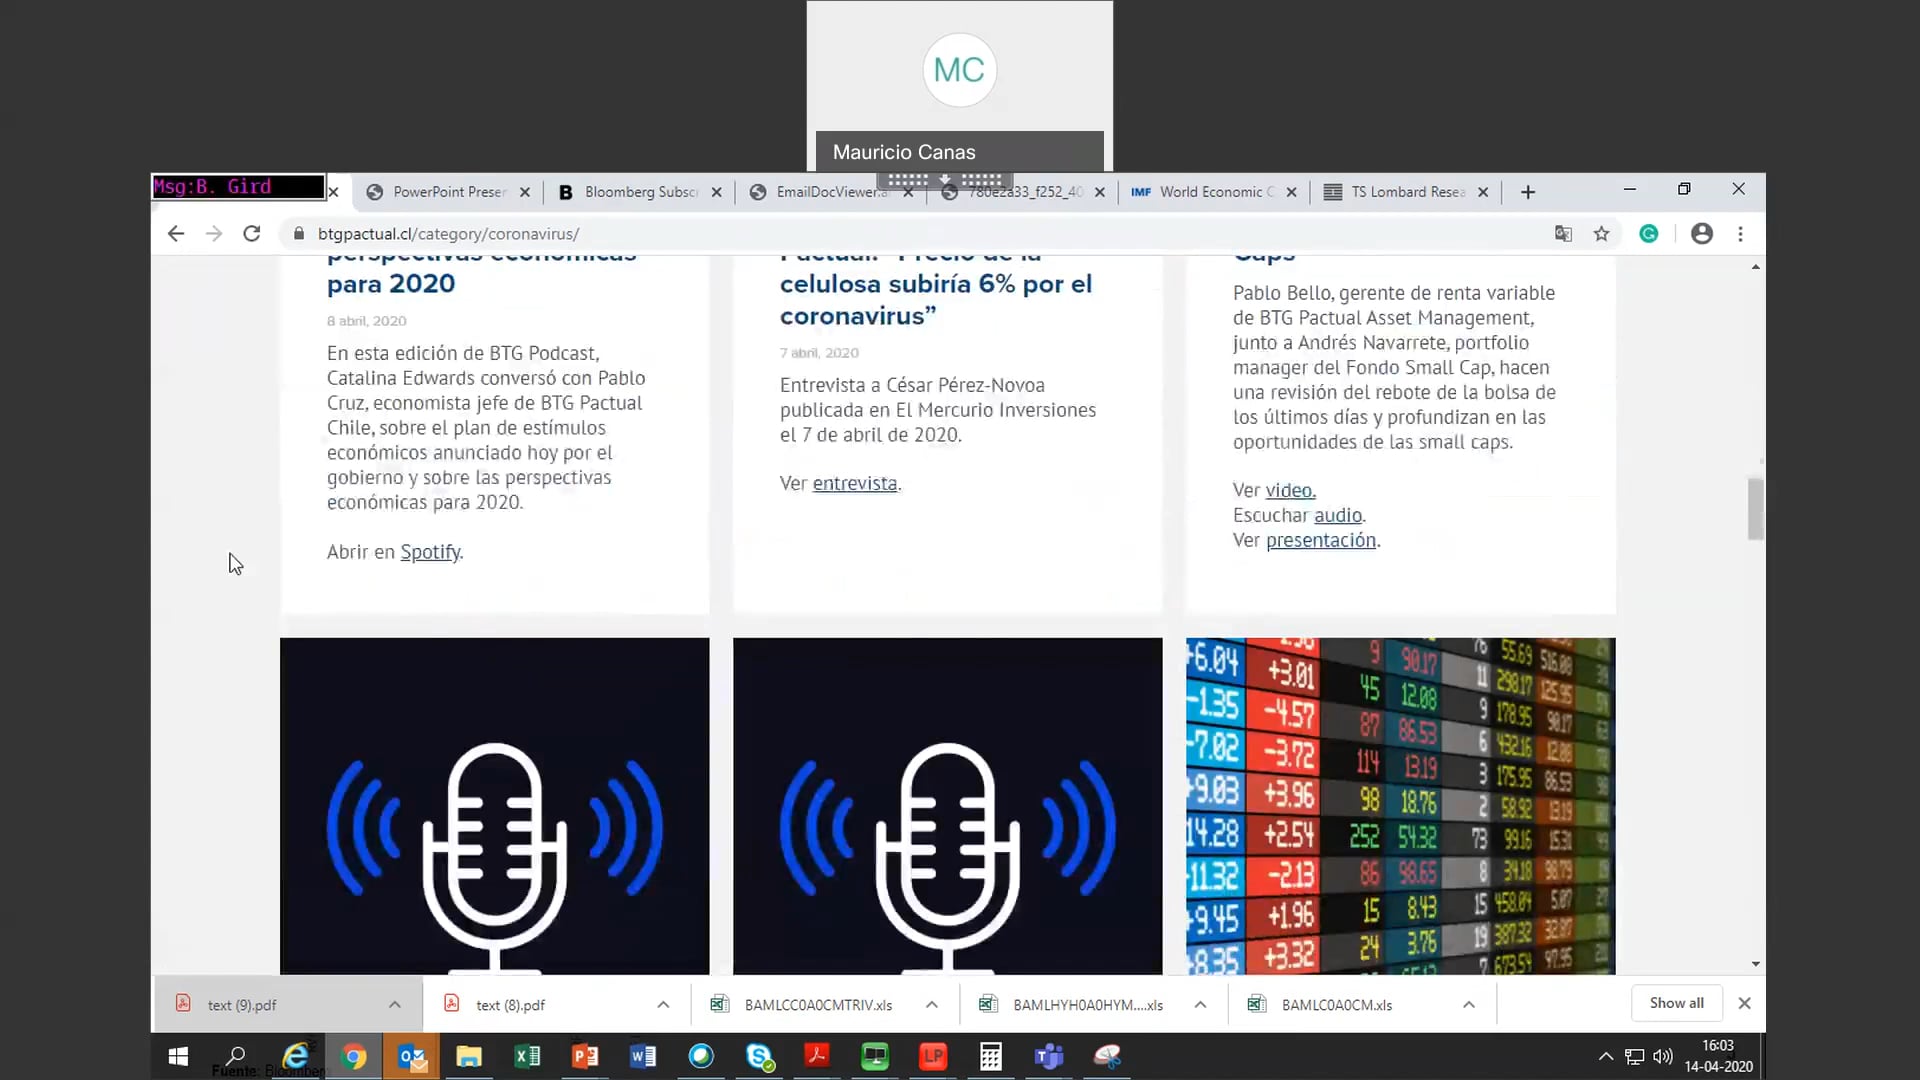Click the browser reload icon
This screenshot has width=1920, height=1080.
tap(252, 234)
